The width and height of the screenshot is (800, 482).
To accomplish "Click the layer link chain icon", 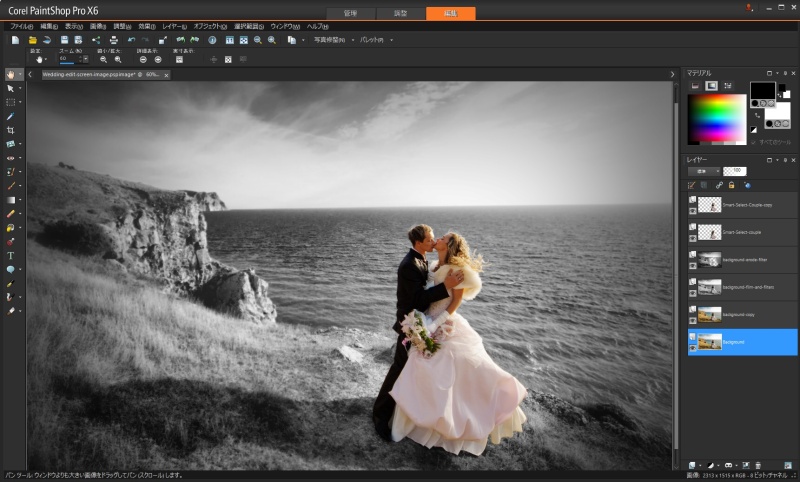I will coord(719,185).
